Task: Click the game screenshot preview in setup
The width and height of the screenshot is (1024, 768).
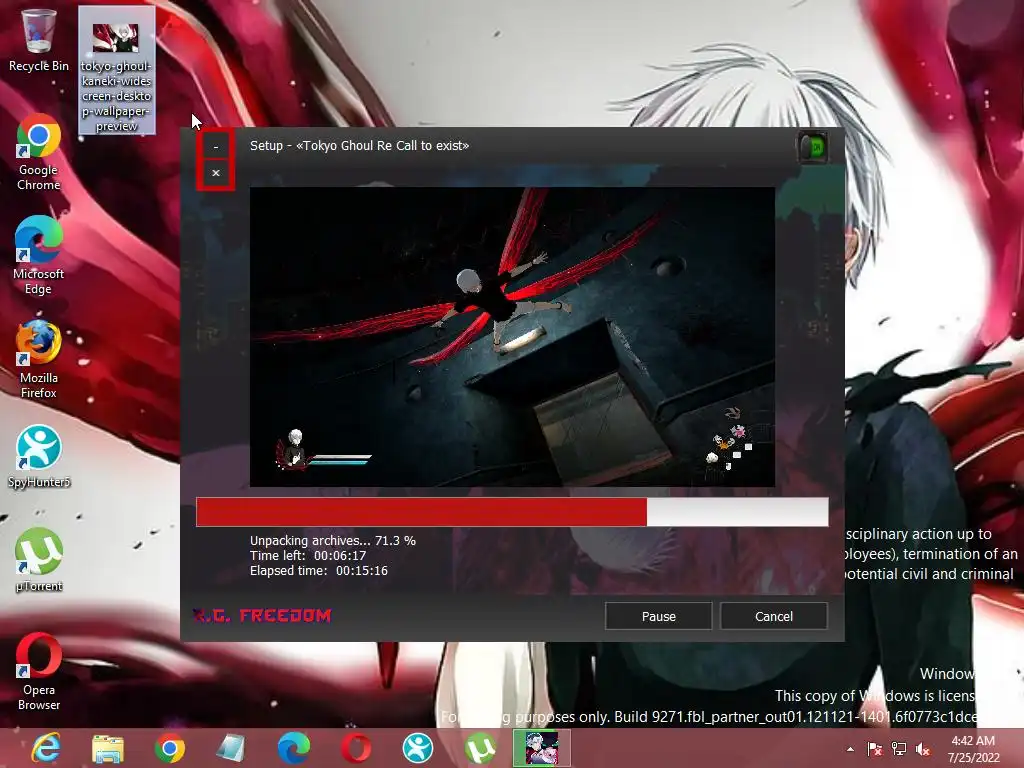Action: [x=512, y=337]
